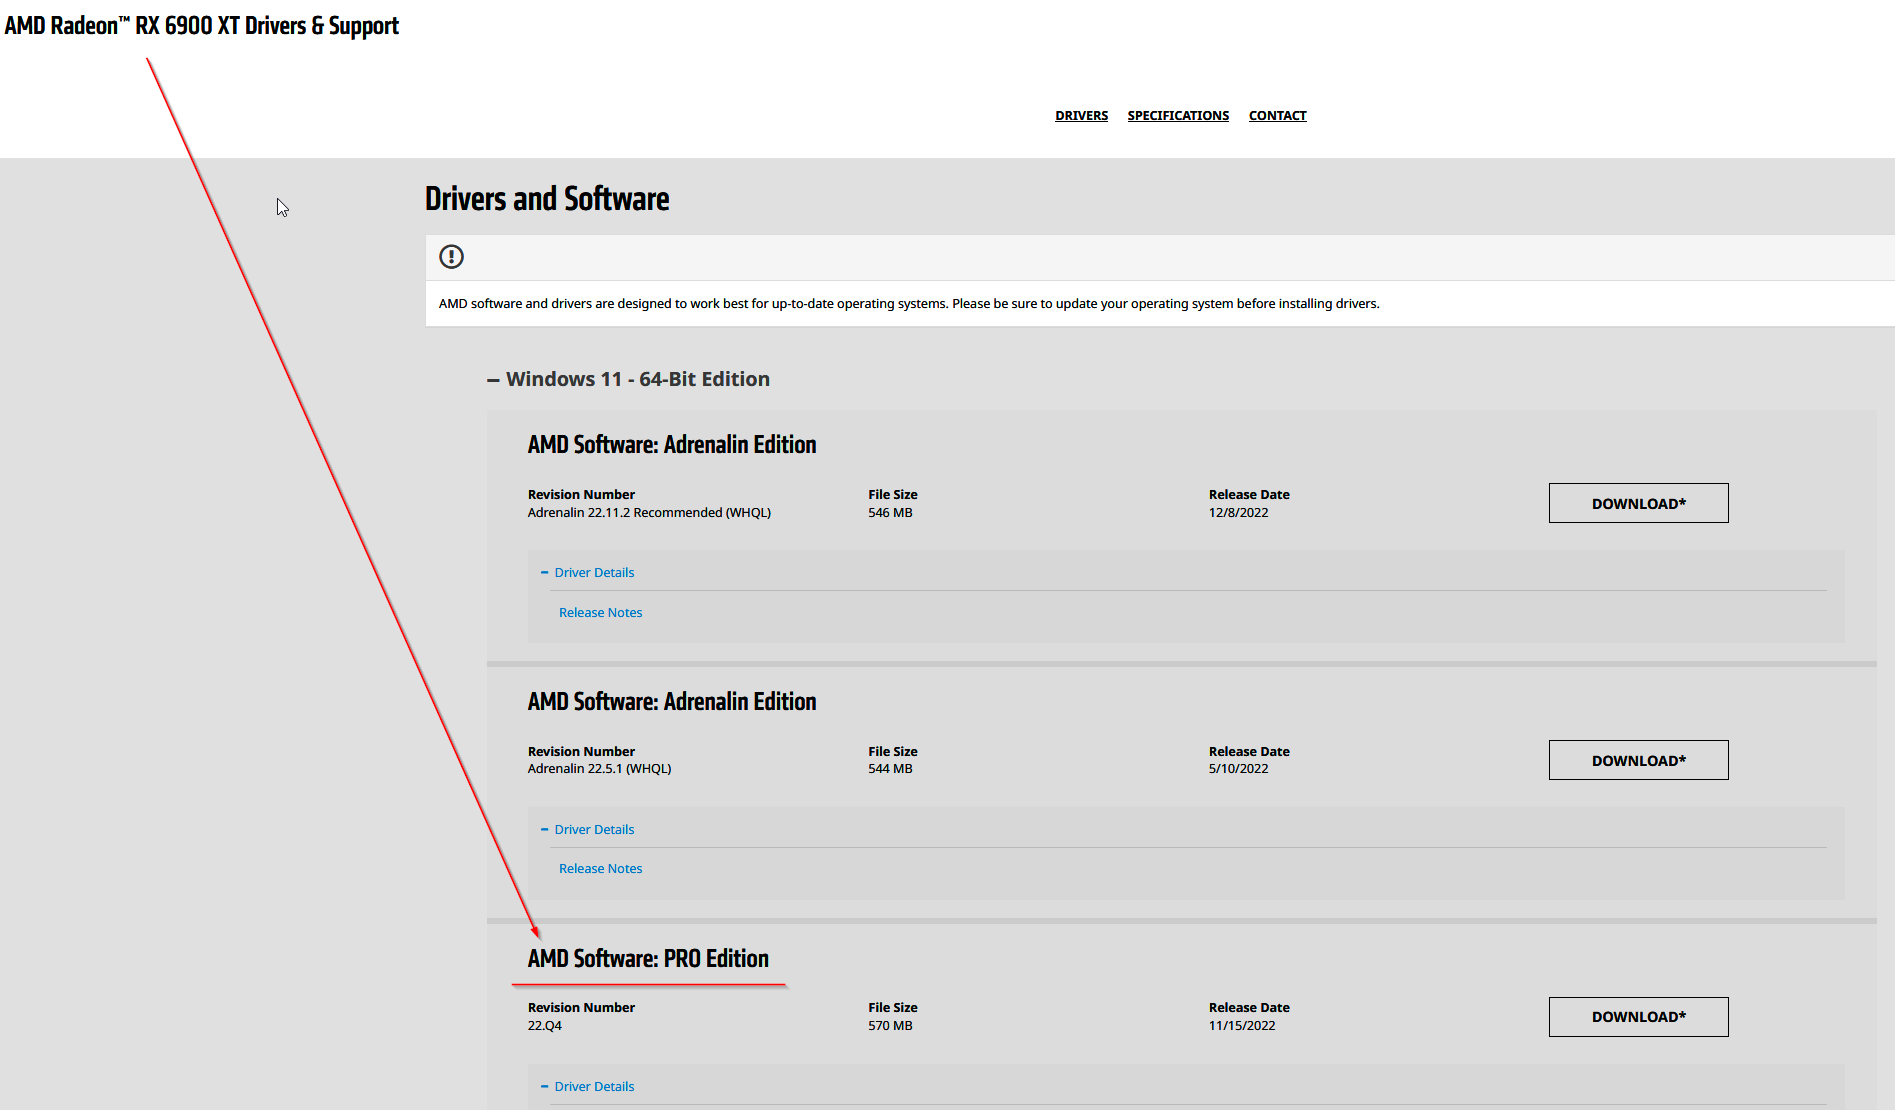The image size is (1895, 1110).
Task: Open the DRIVERS navigation link
Action: pos(1081,116)
